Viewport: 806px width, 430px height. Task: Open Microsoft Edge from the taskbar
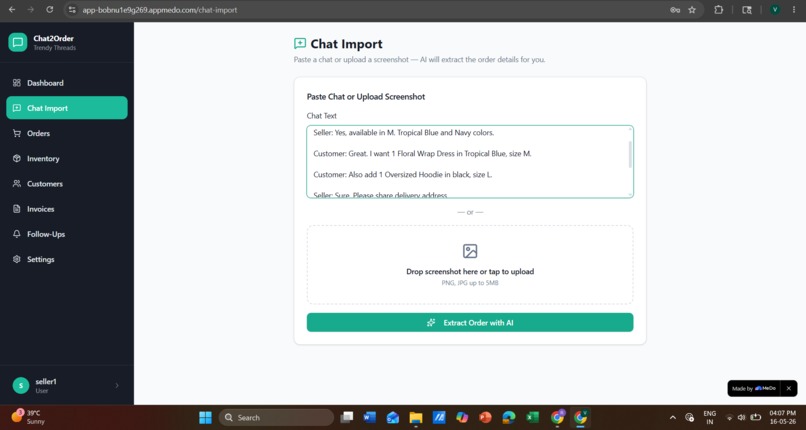(508, 418)
